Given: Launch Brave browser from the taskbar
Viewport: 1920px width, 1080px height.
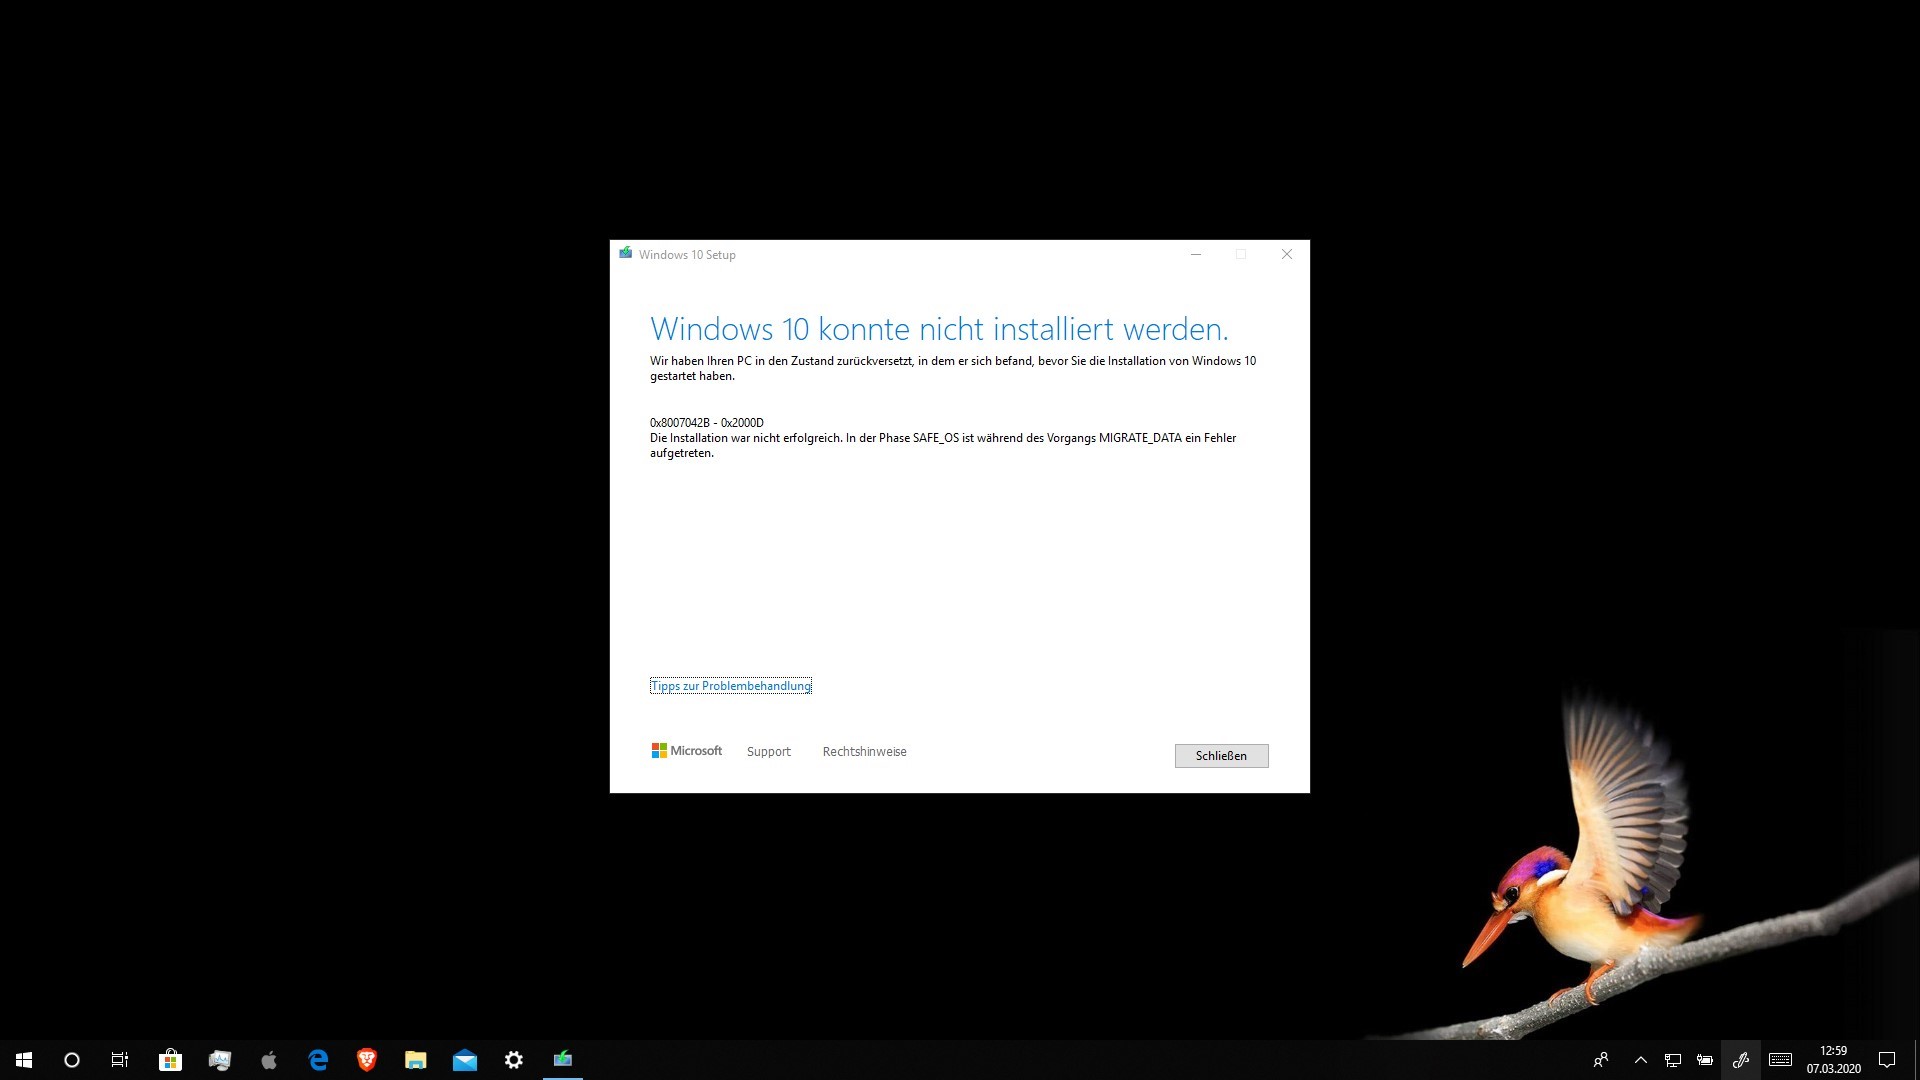Looking at the screenshot, I should [x=367, y=1060].
